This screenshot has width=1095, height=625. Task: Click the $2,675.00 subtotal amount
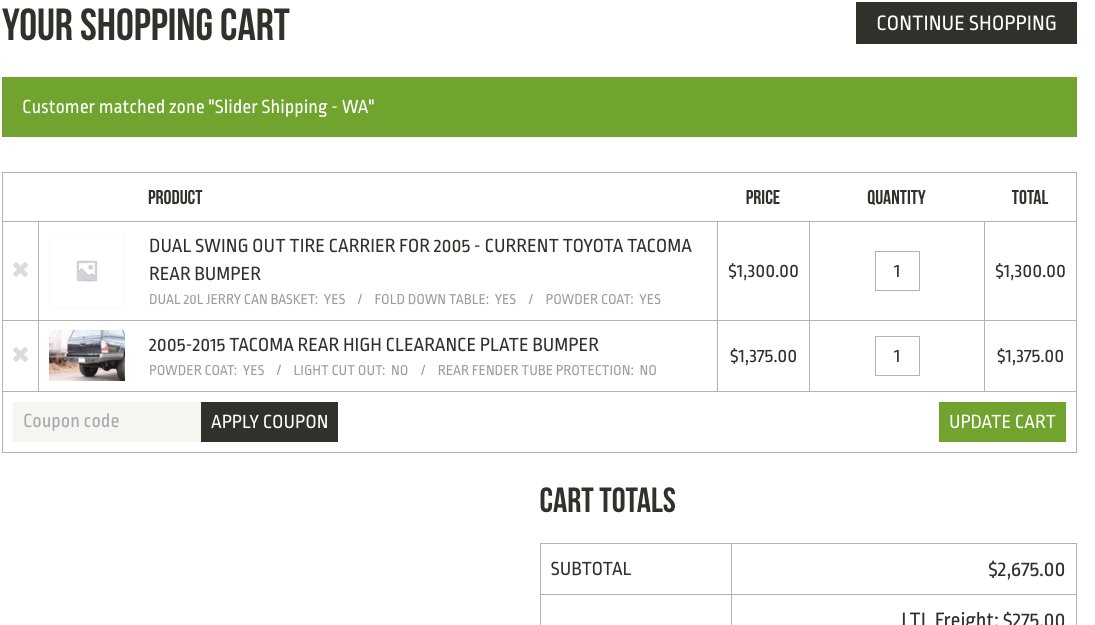click(1026, 569)
